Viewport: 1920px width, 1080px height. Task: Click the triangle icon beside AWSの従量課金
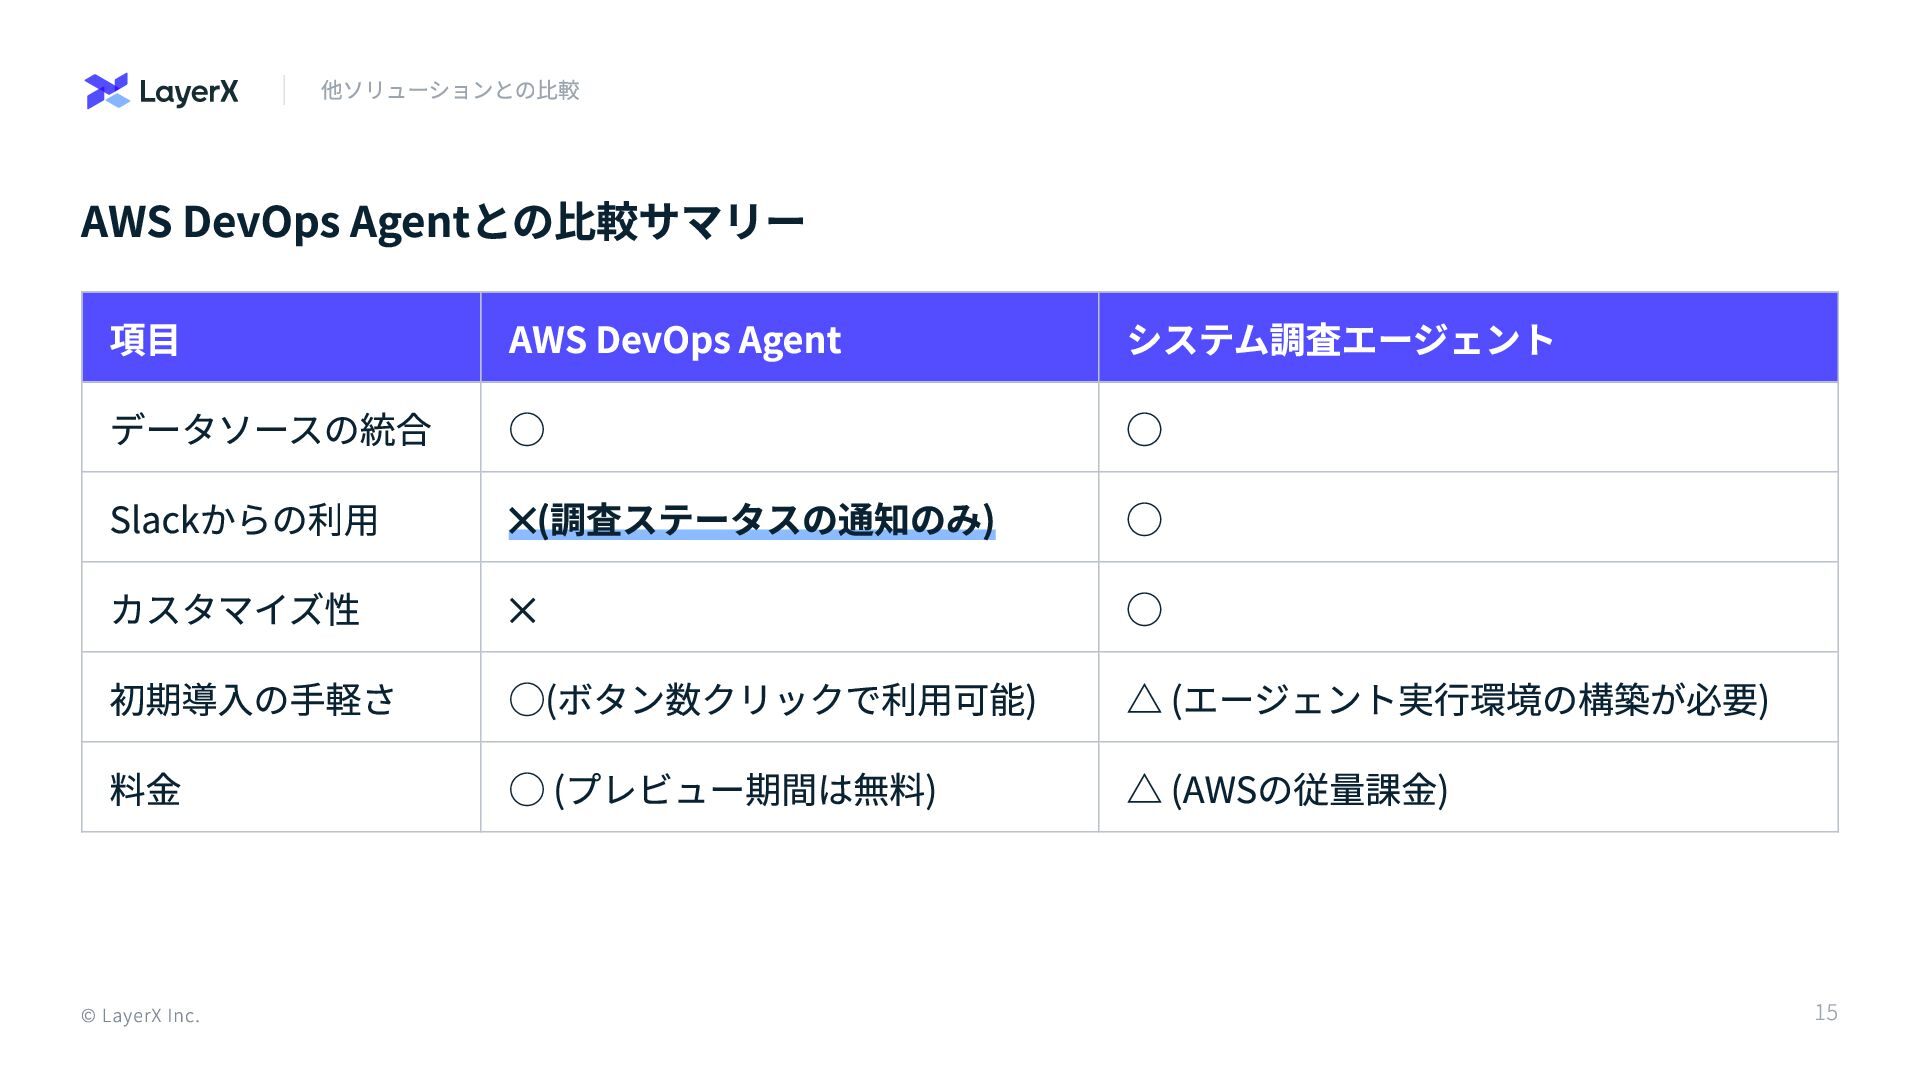point(1144,790)
